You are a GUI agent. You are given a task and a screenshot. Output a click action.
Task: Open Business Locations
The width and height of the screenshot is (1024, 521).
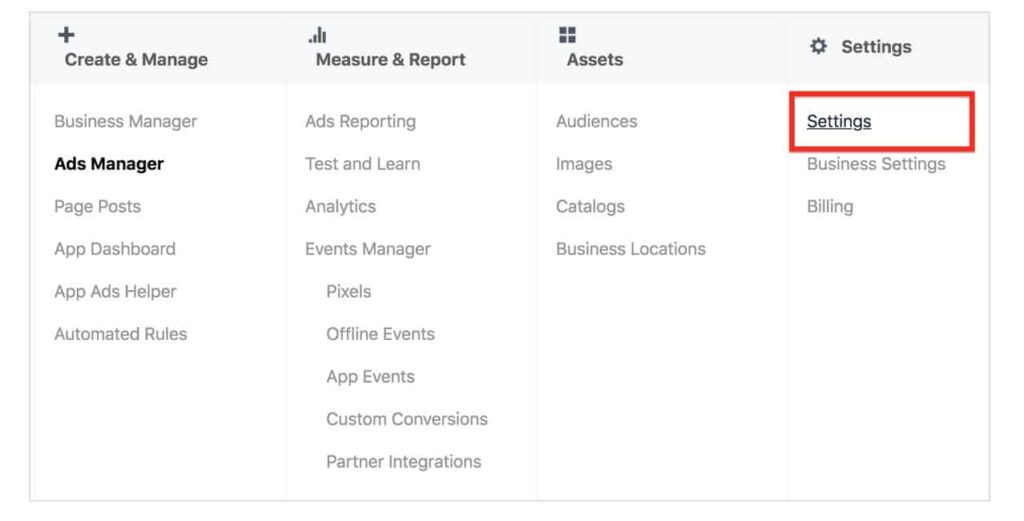pyautogui.click(x=631, y=249)
